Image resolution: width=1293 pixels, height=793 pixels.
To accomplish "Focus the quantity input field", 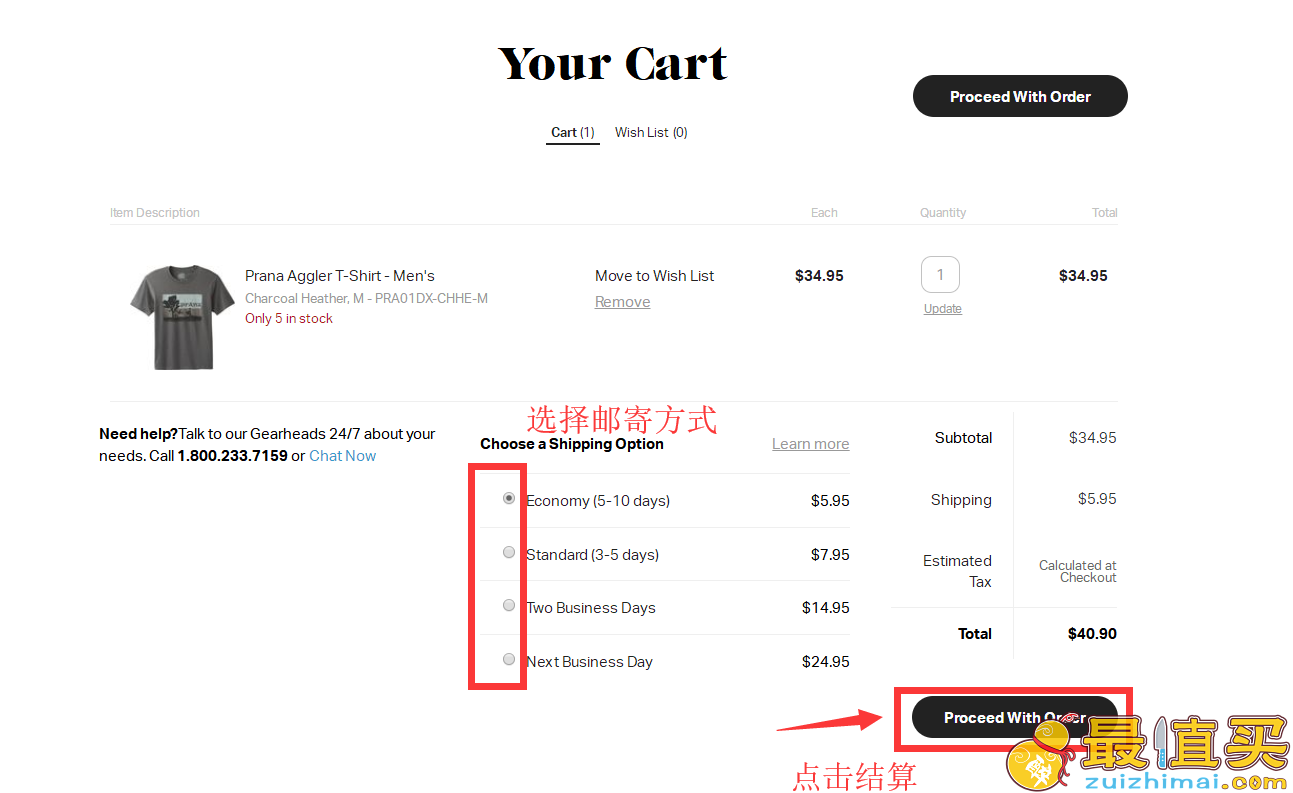I will [x=940, y=274].
